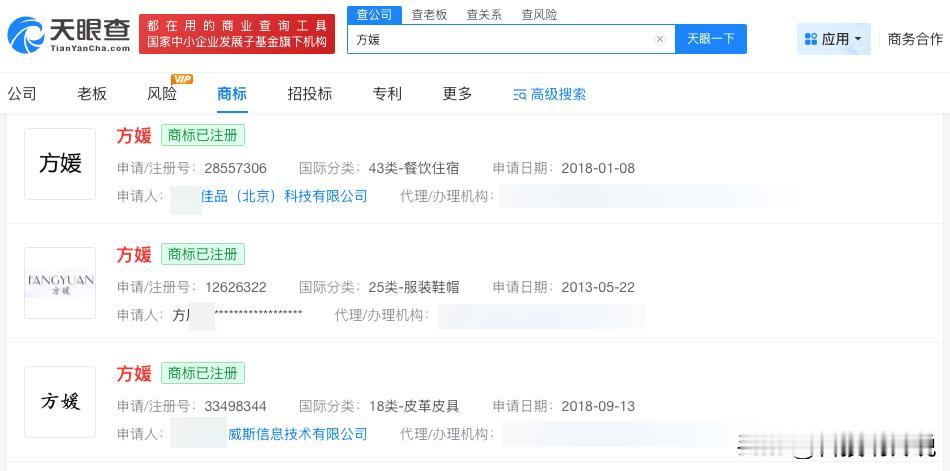Open the 方媛 trademark thumbnail for 28557306
950x471 pixels.
click(60, 164)
